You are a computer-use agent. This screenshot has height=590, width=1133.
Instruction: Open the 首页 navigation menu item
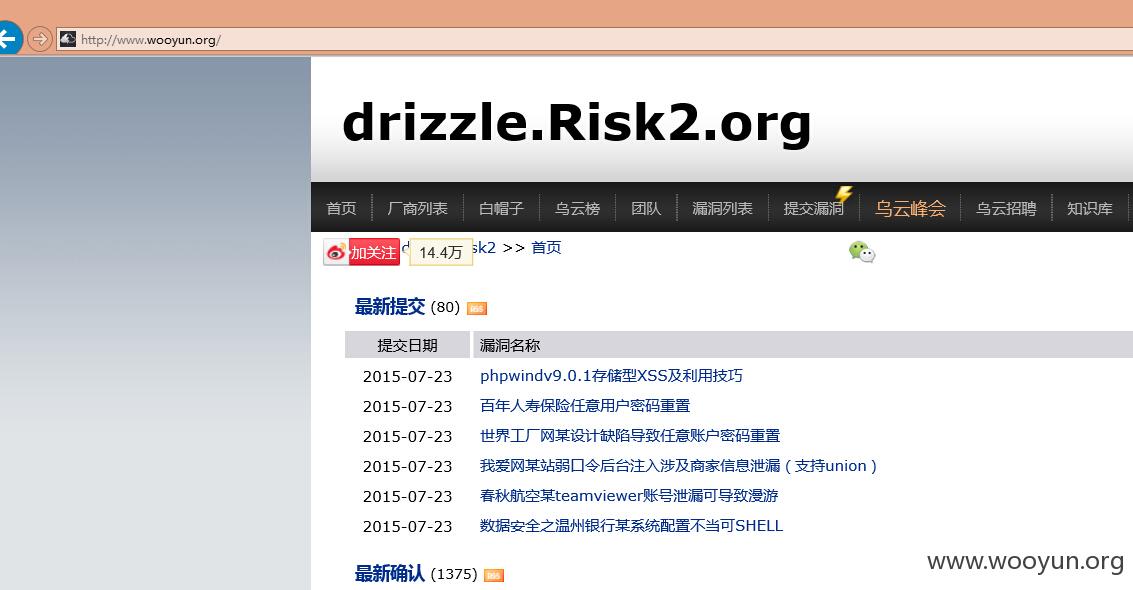click(x=341, y=209)
